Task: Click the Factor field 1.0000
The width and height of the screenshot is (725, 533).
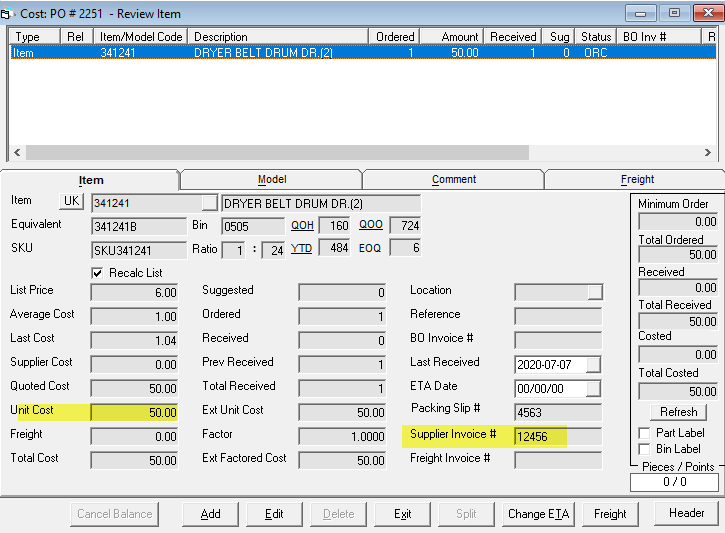Action: [x=342, y=436]
